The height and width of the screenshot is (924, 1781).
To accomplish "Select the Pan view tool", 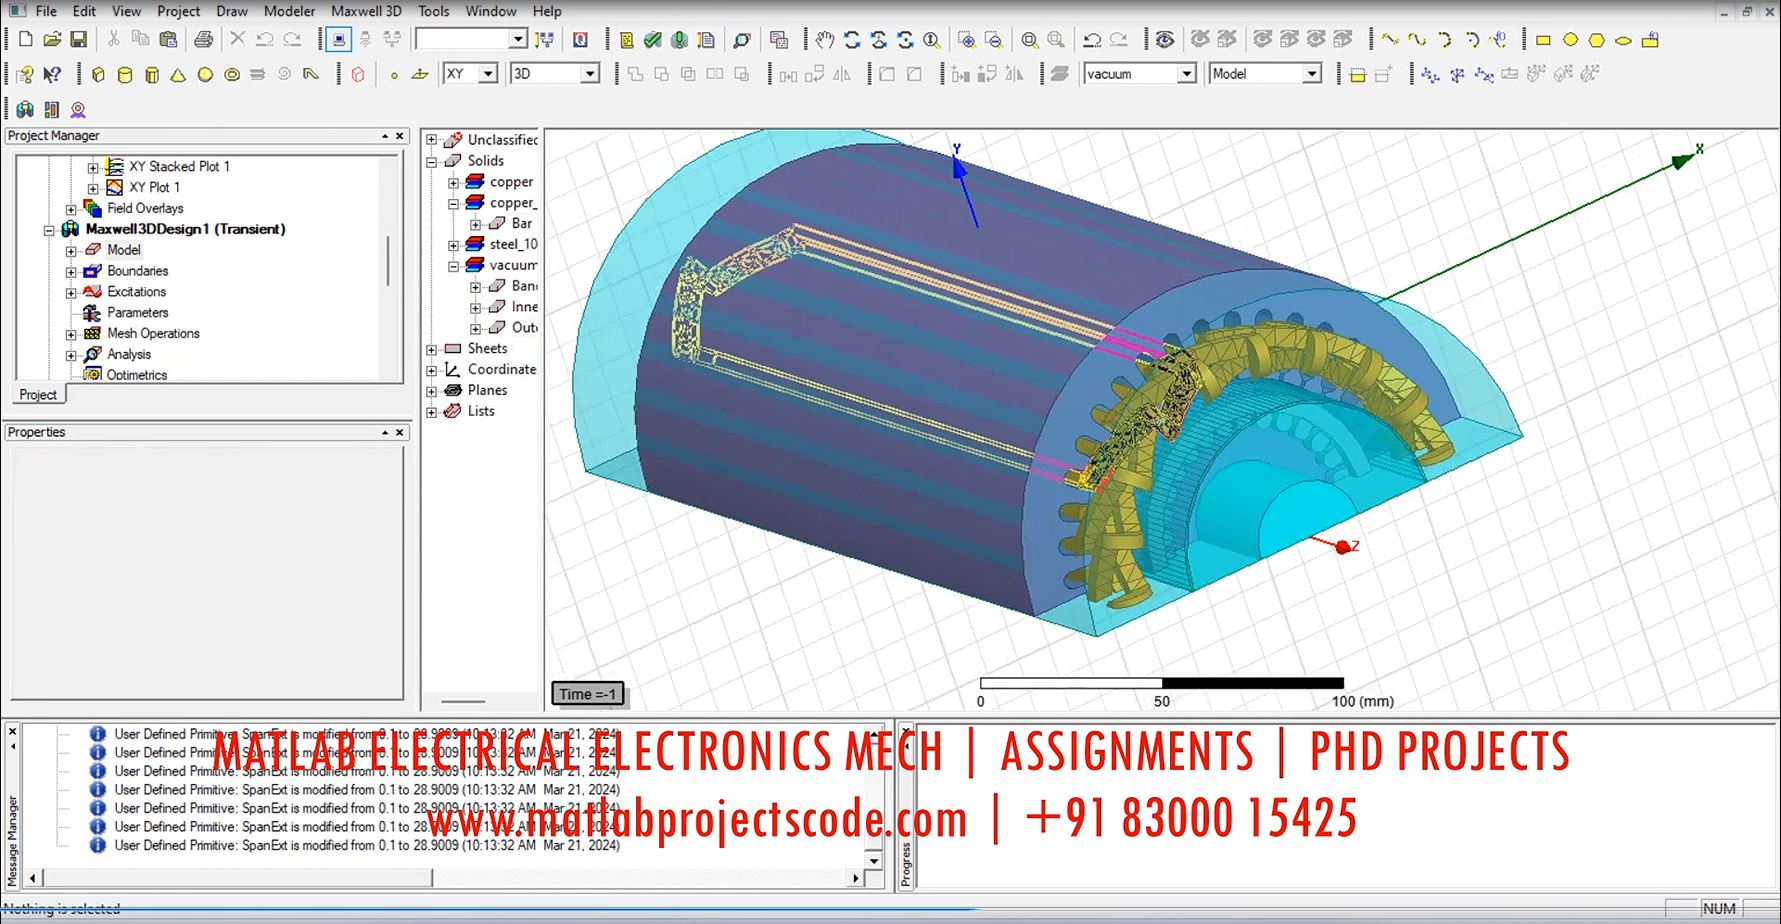I will pos(825,39).
